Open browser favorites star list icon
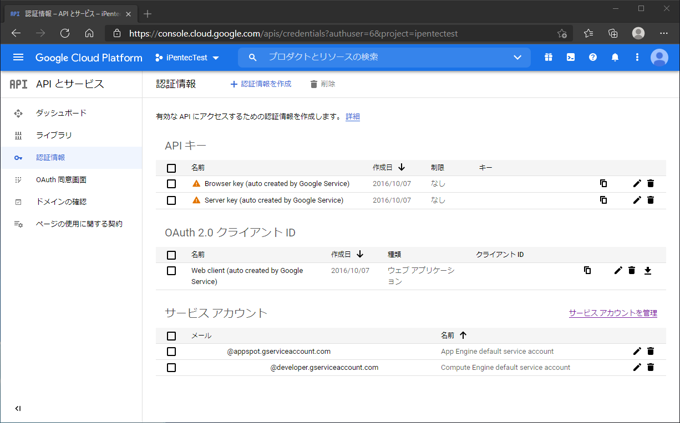The image size is (680, 423). pos(588,33)
